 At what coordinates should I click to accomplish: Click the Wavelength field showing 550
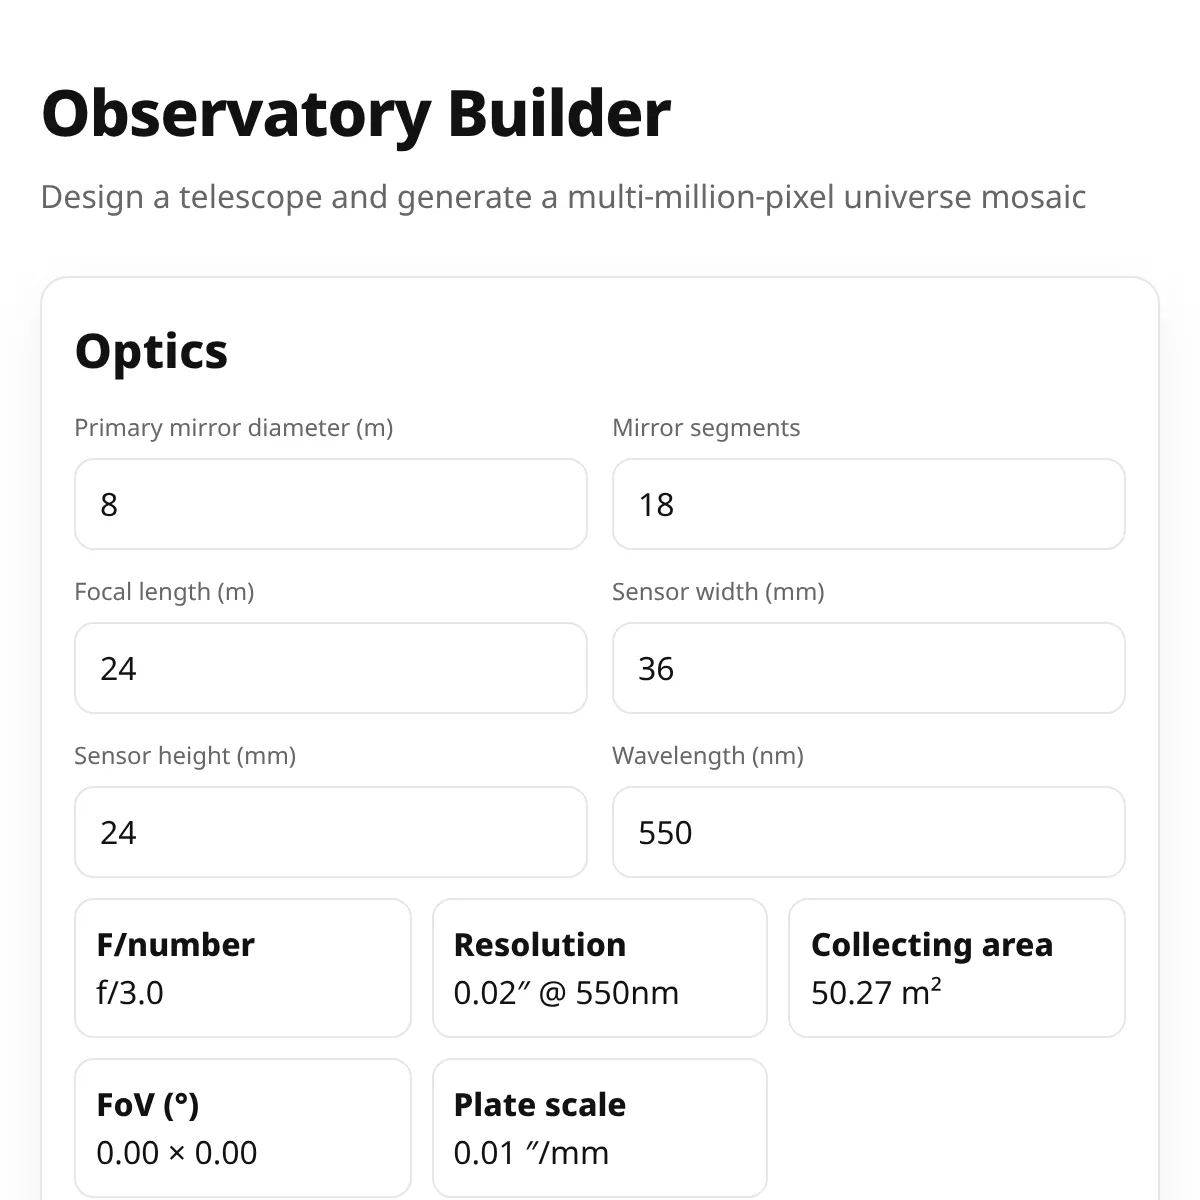tap(869, 832)
